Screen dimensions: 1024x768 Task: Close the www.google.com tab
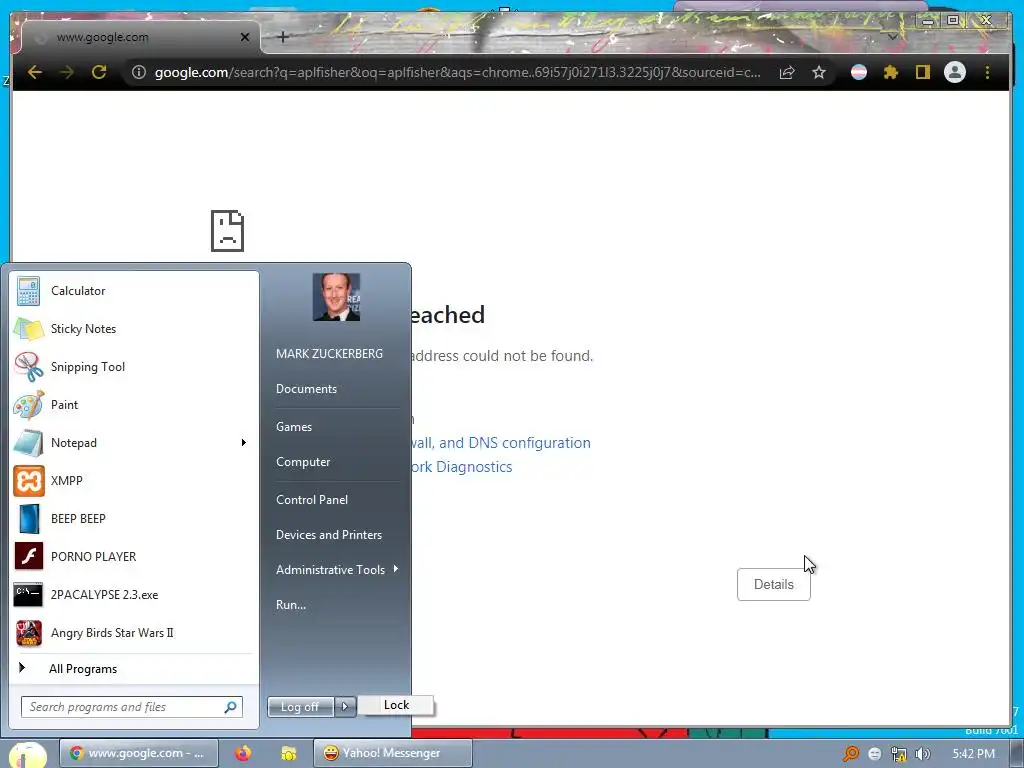[245, 37]
